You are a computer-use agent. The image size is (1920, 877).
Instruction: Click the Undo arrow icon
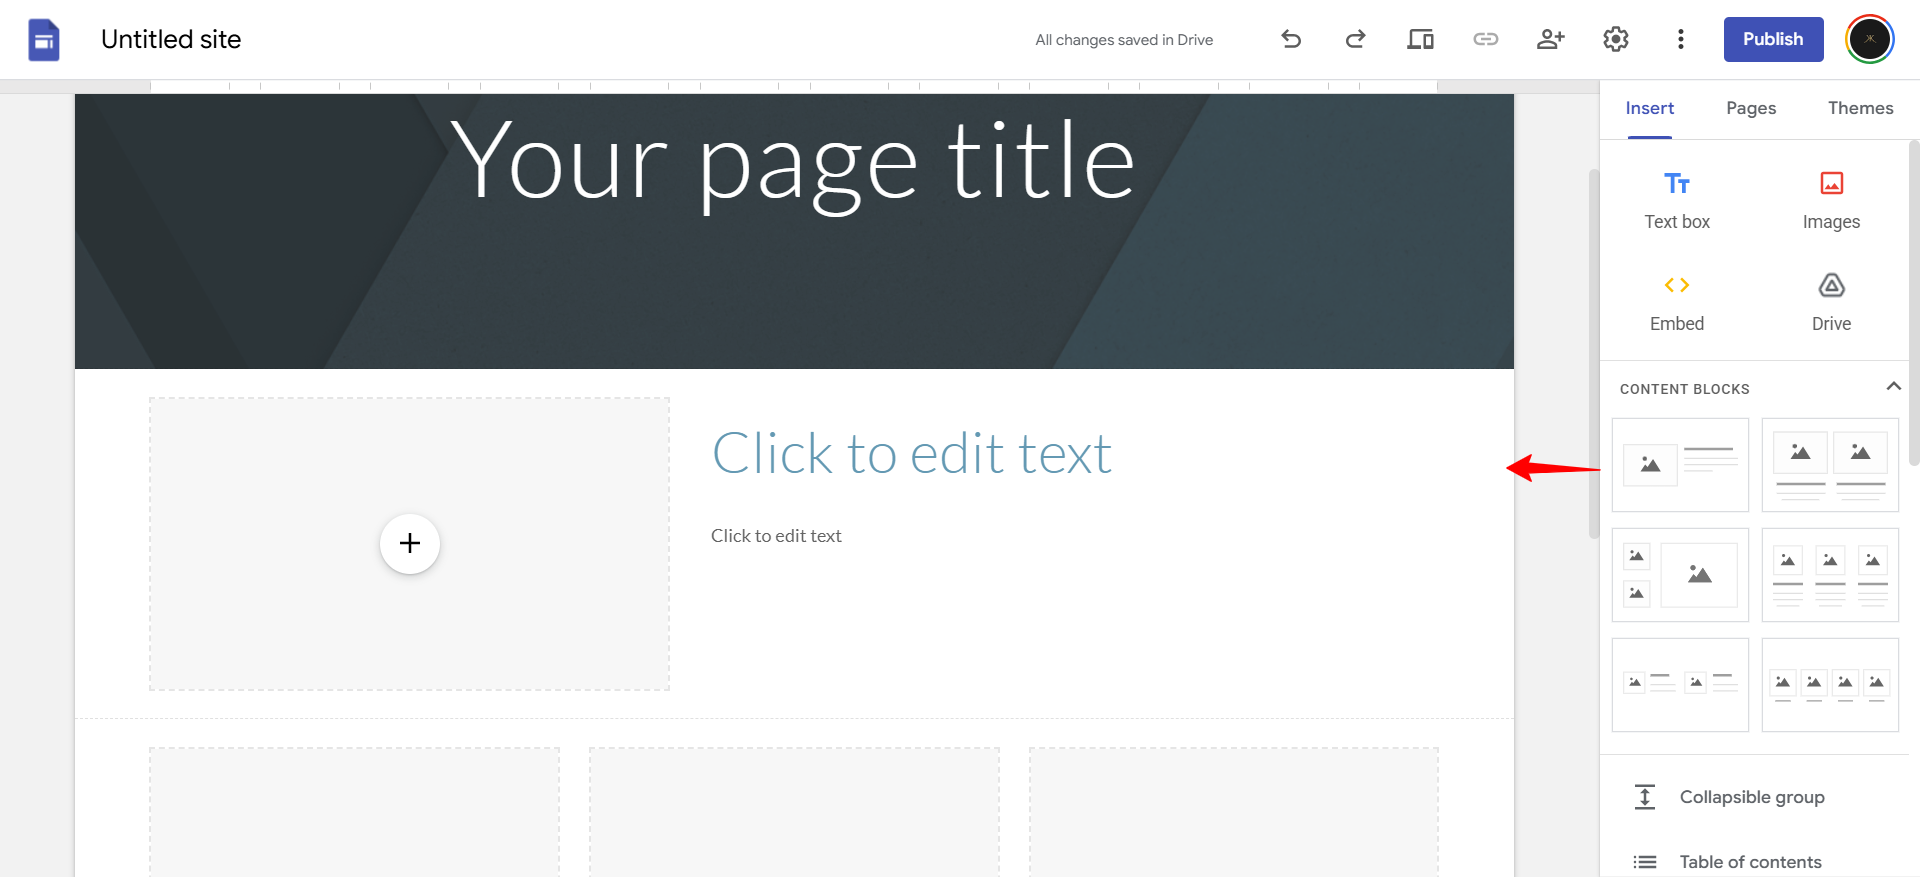point(1291,39)
